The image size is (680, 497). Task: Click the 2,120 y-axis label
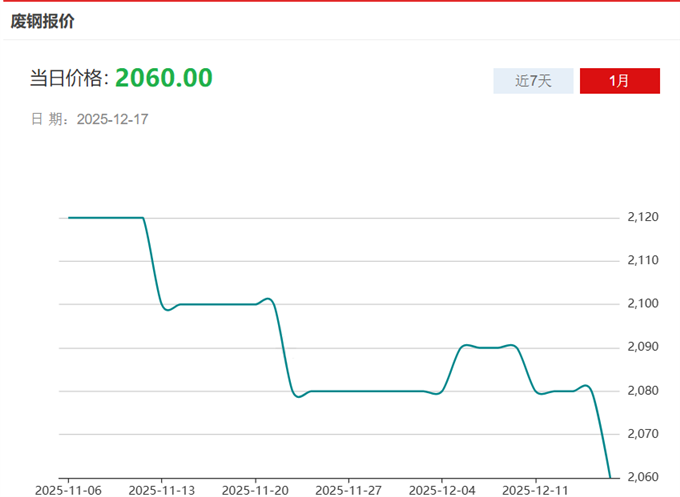(643, 217)
